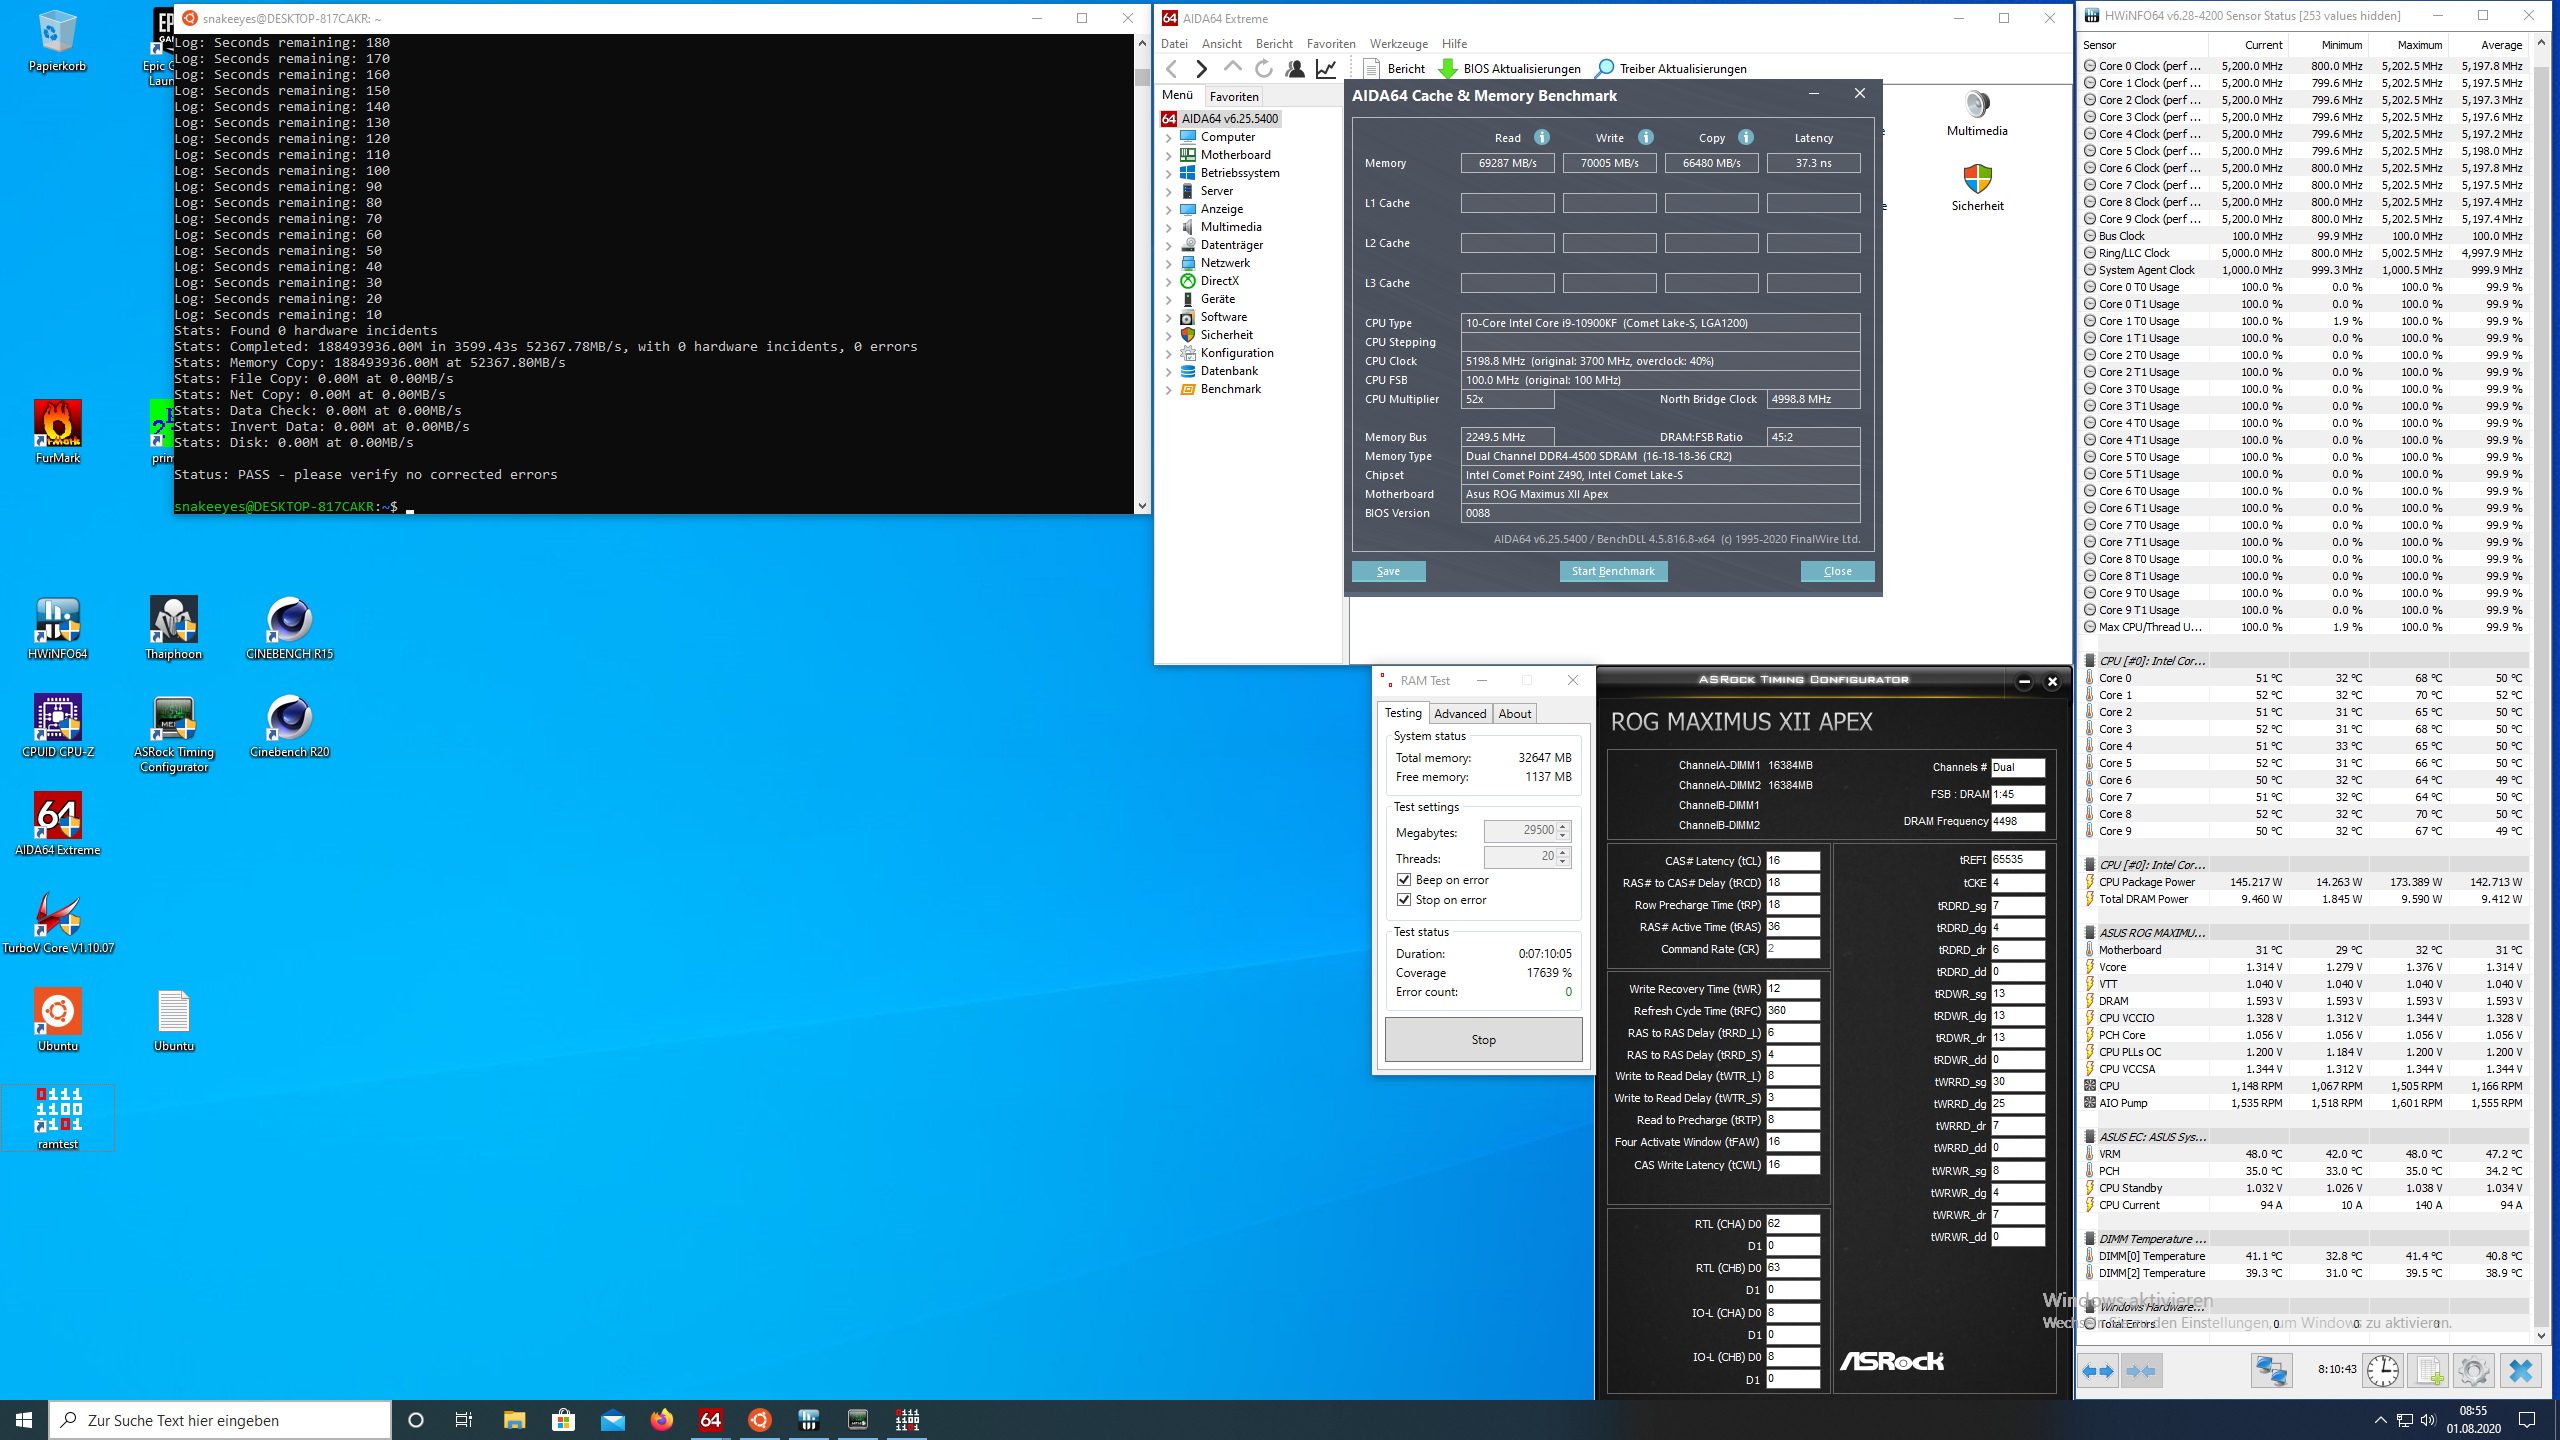
Task: Click the DRAM Frequency input field
Action: click(x=2017, y=821)
